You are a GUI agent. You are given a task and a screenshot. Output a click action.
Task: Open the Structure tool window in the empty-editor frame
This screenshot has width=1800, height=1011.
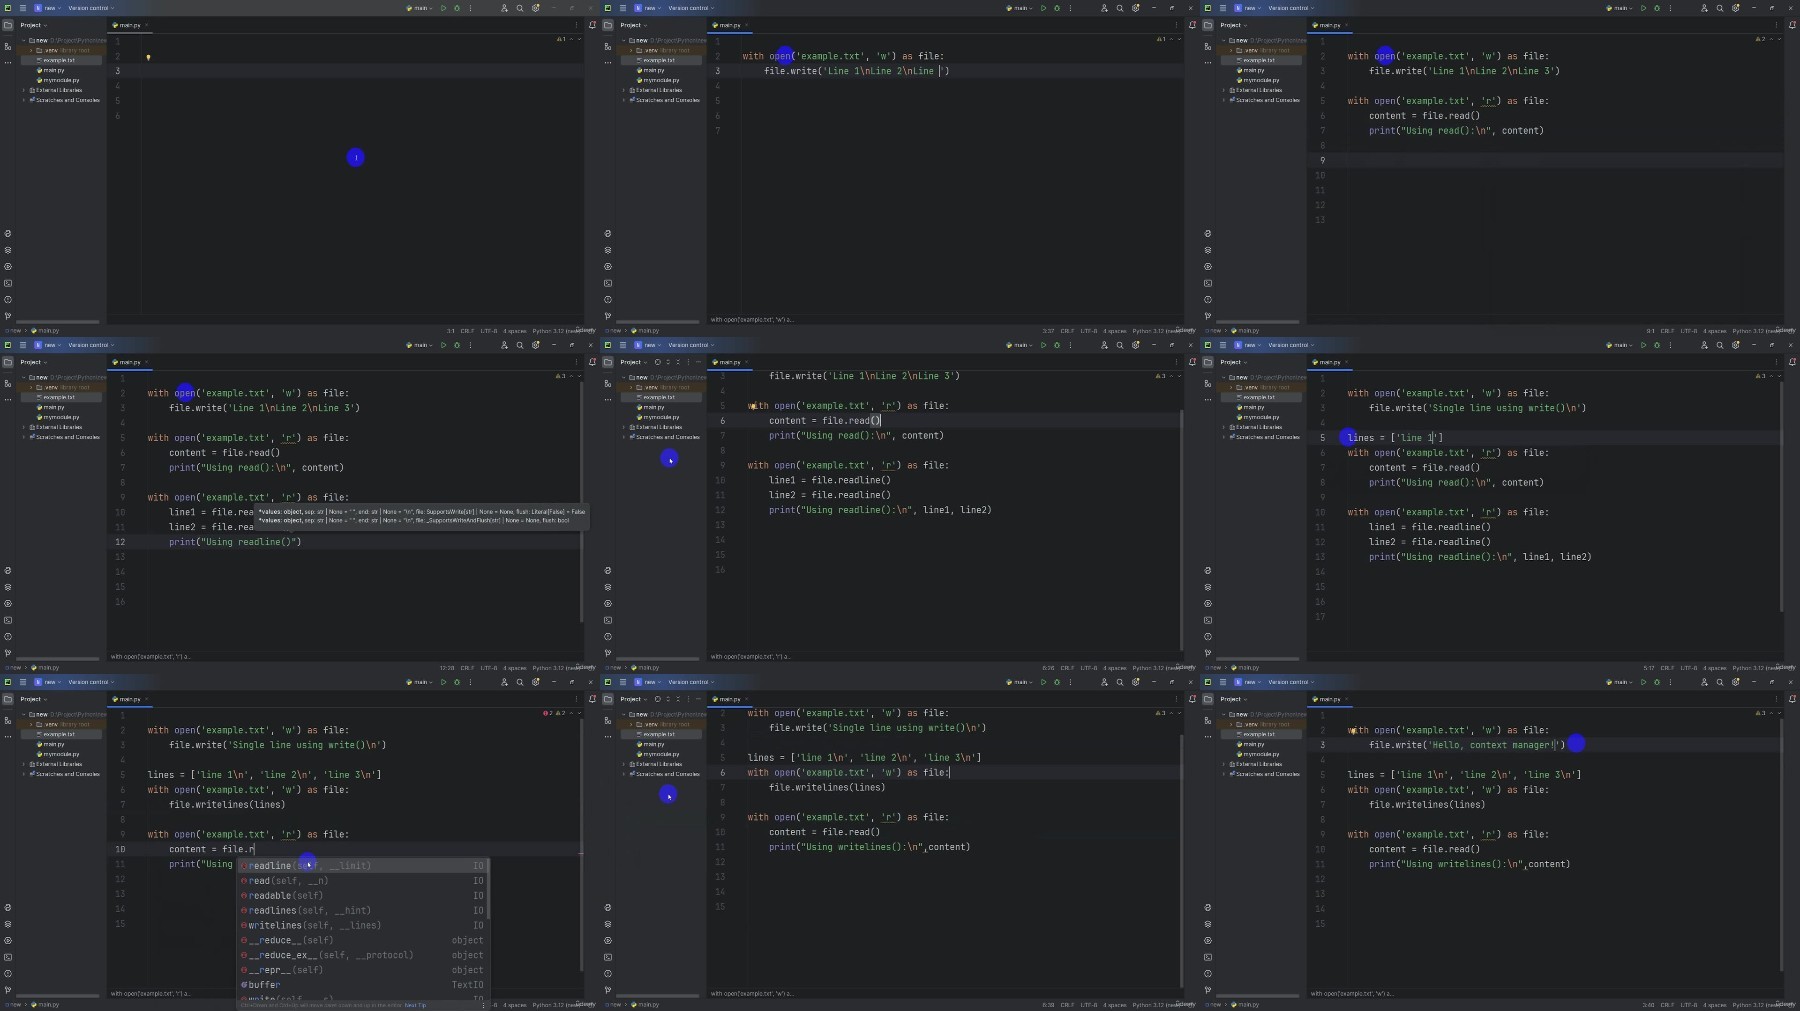tap(8, 46)
